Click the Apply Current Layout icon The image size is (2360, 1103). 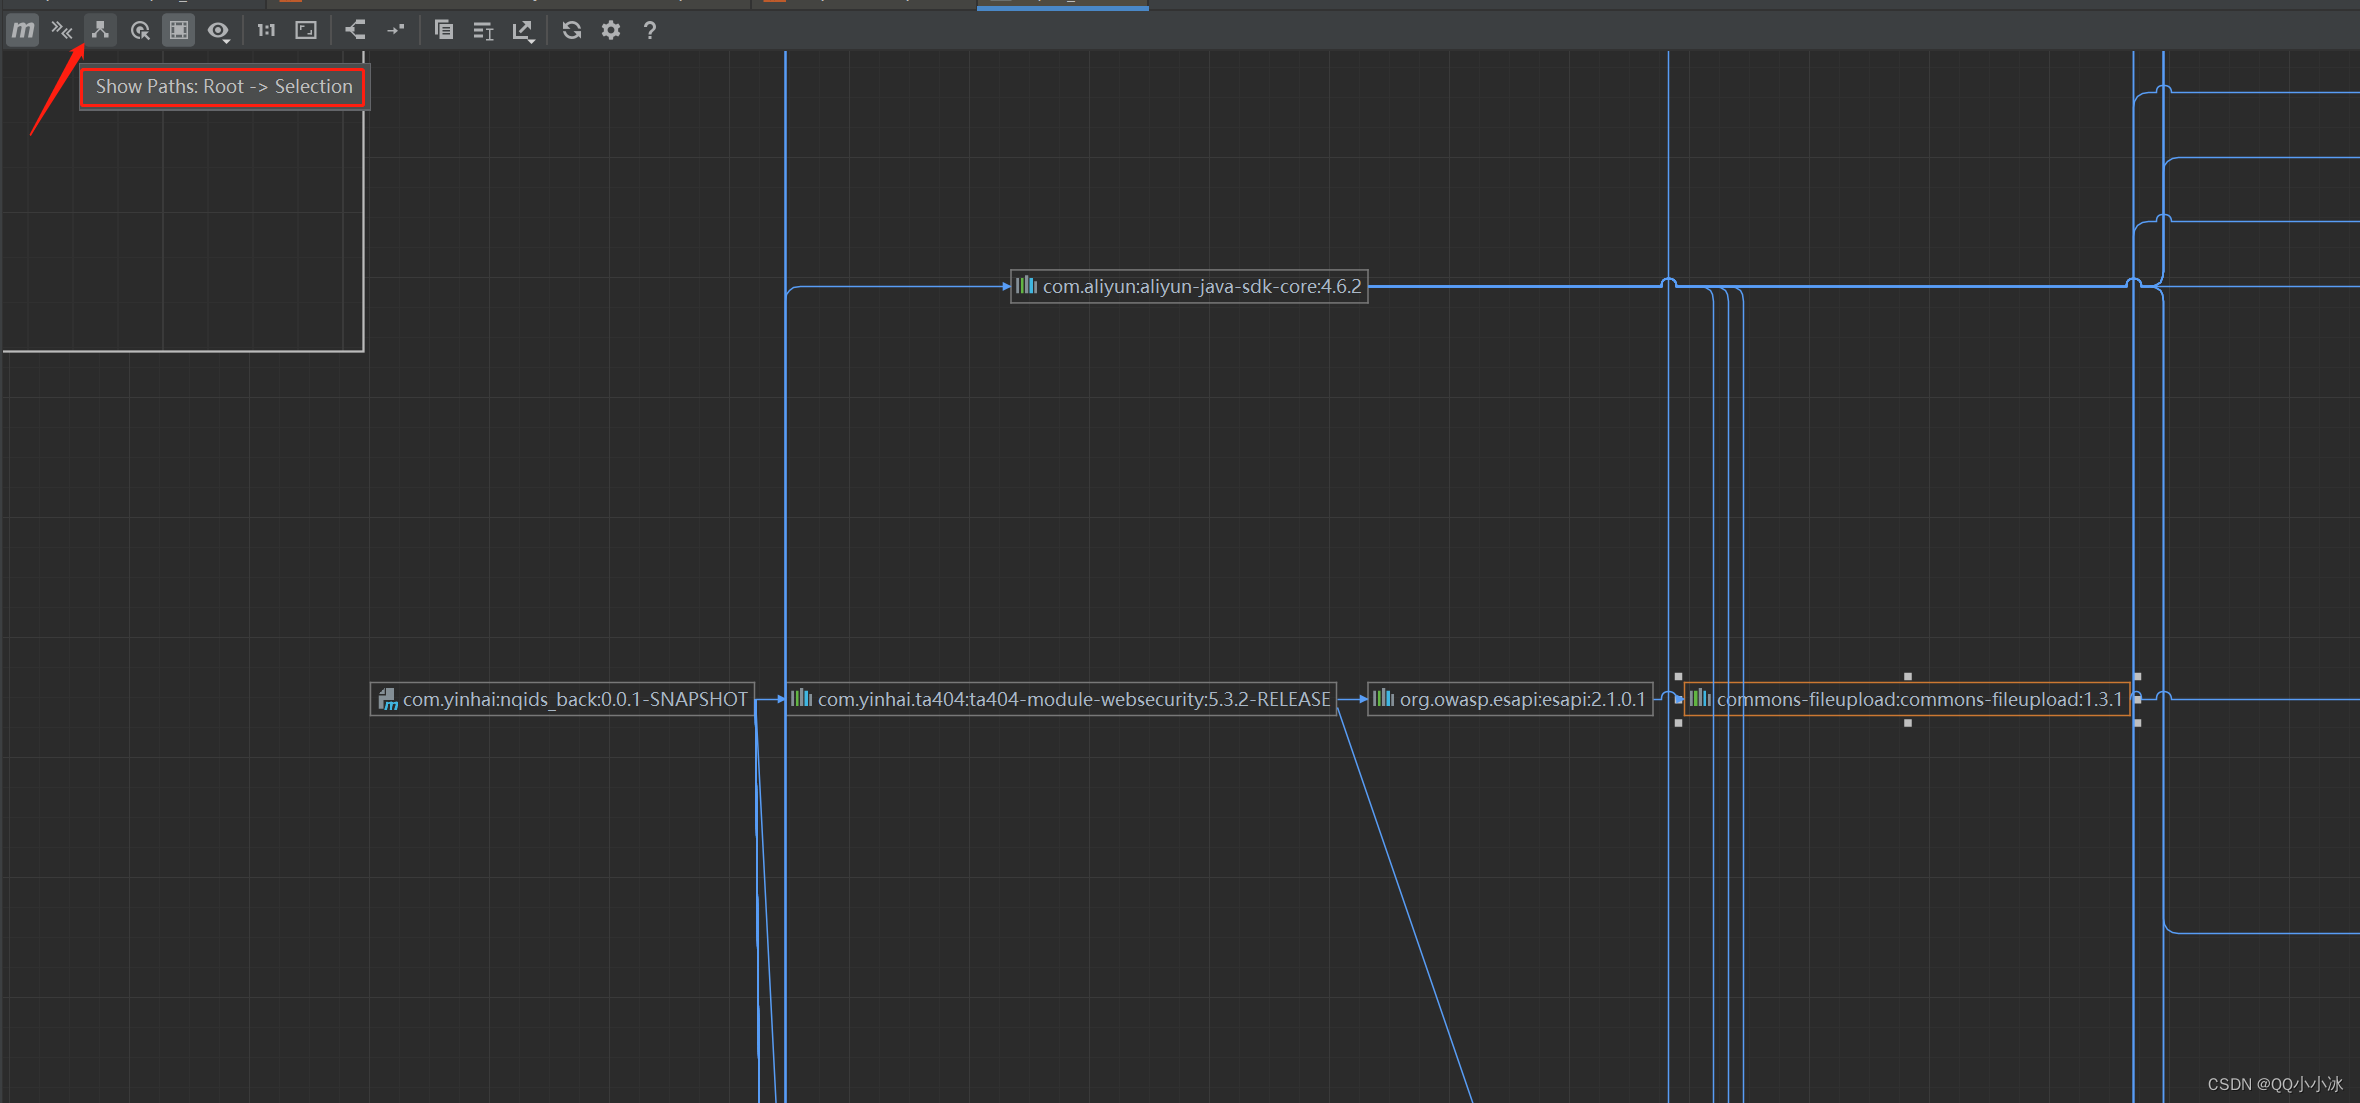click(355, 30)
